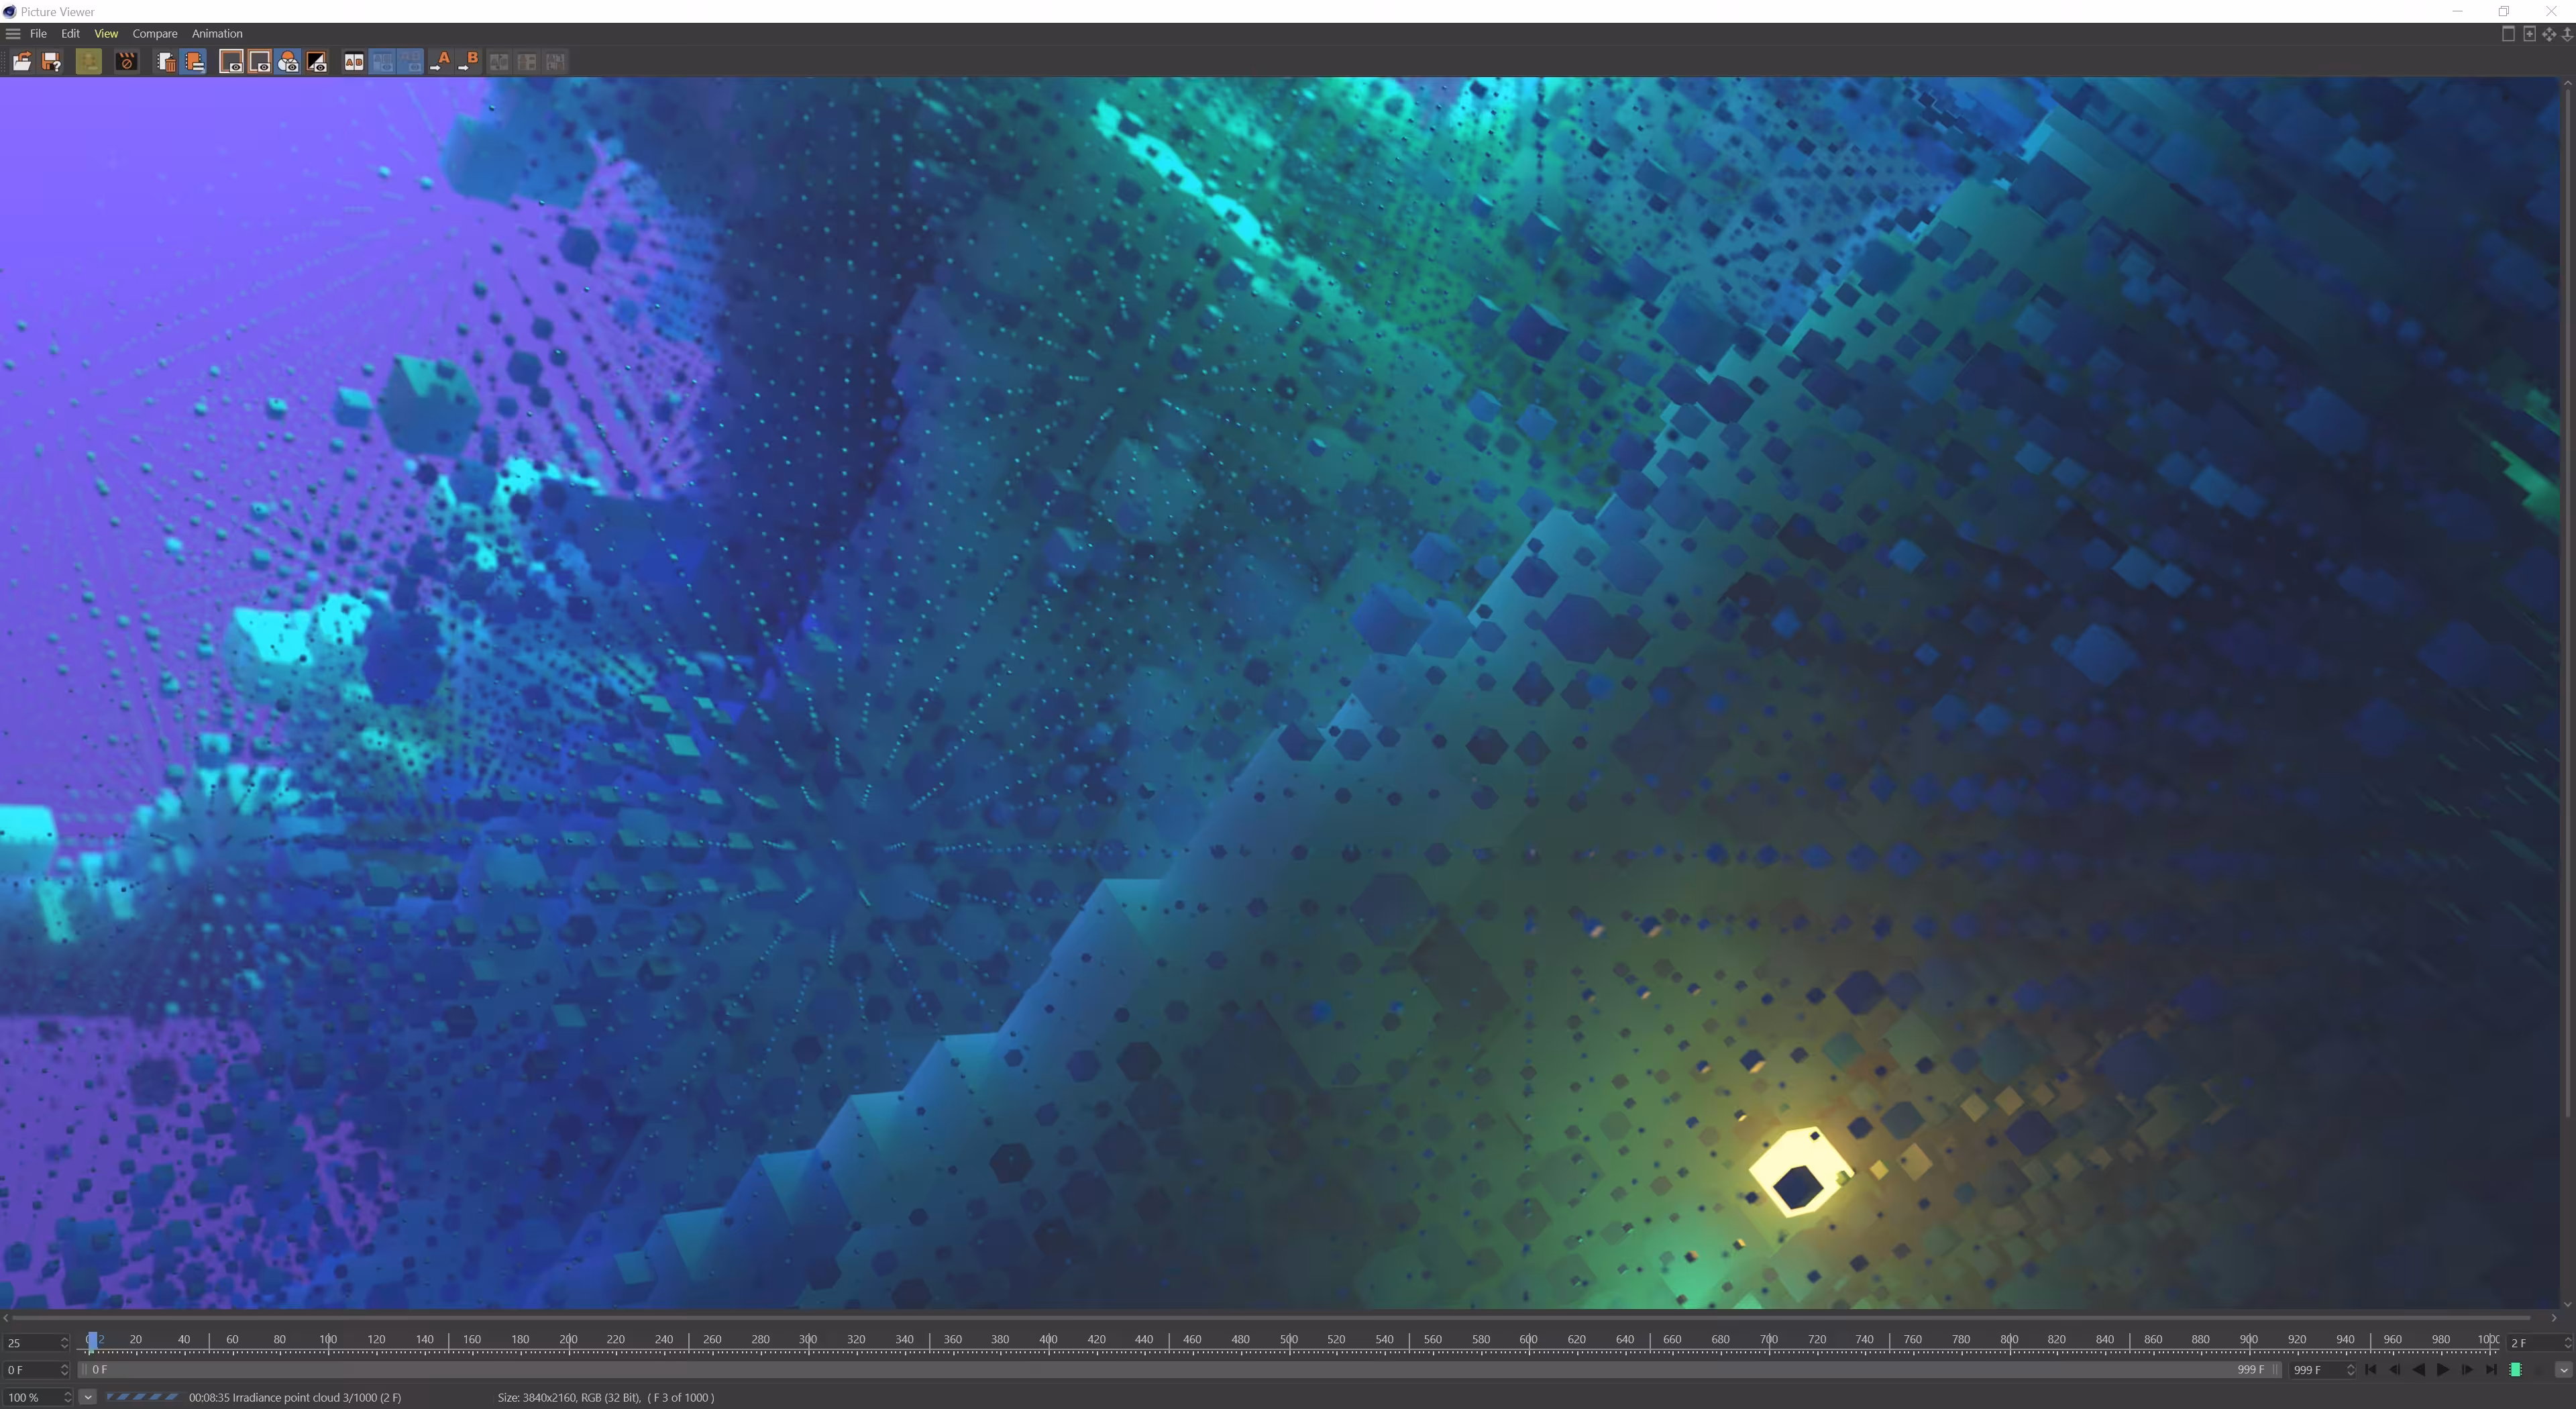Jump to the first frame
2576x1409 pixels.
pos(2371,1370)
